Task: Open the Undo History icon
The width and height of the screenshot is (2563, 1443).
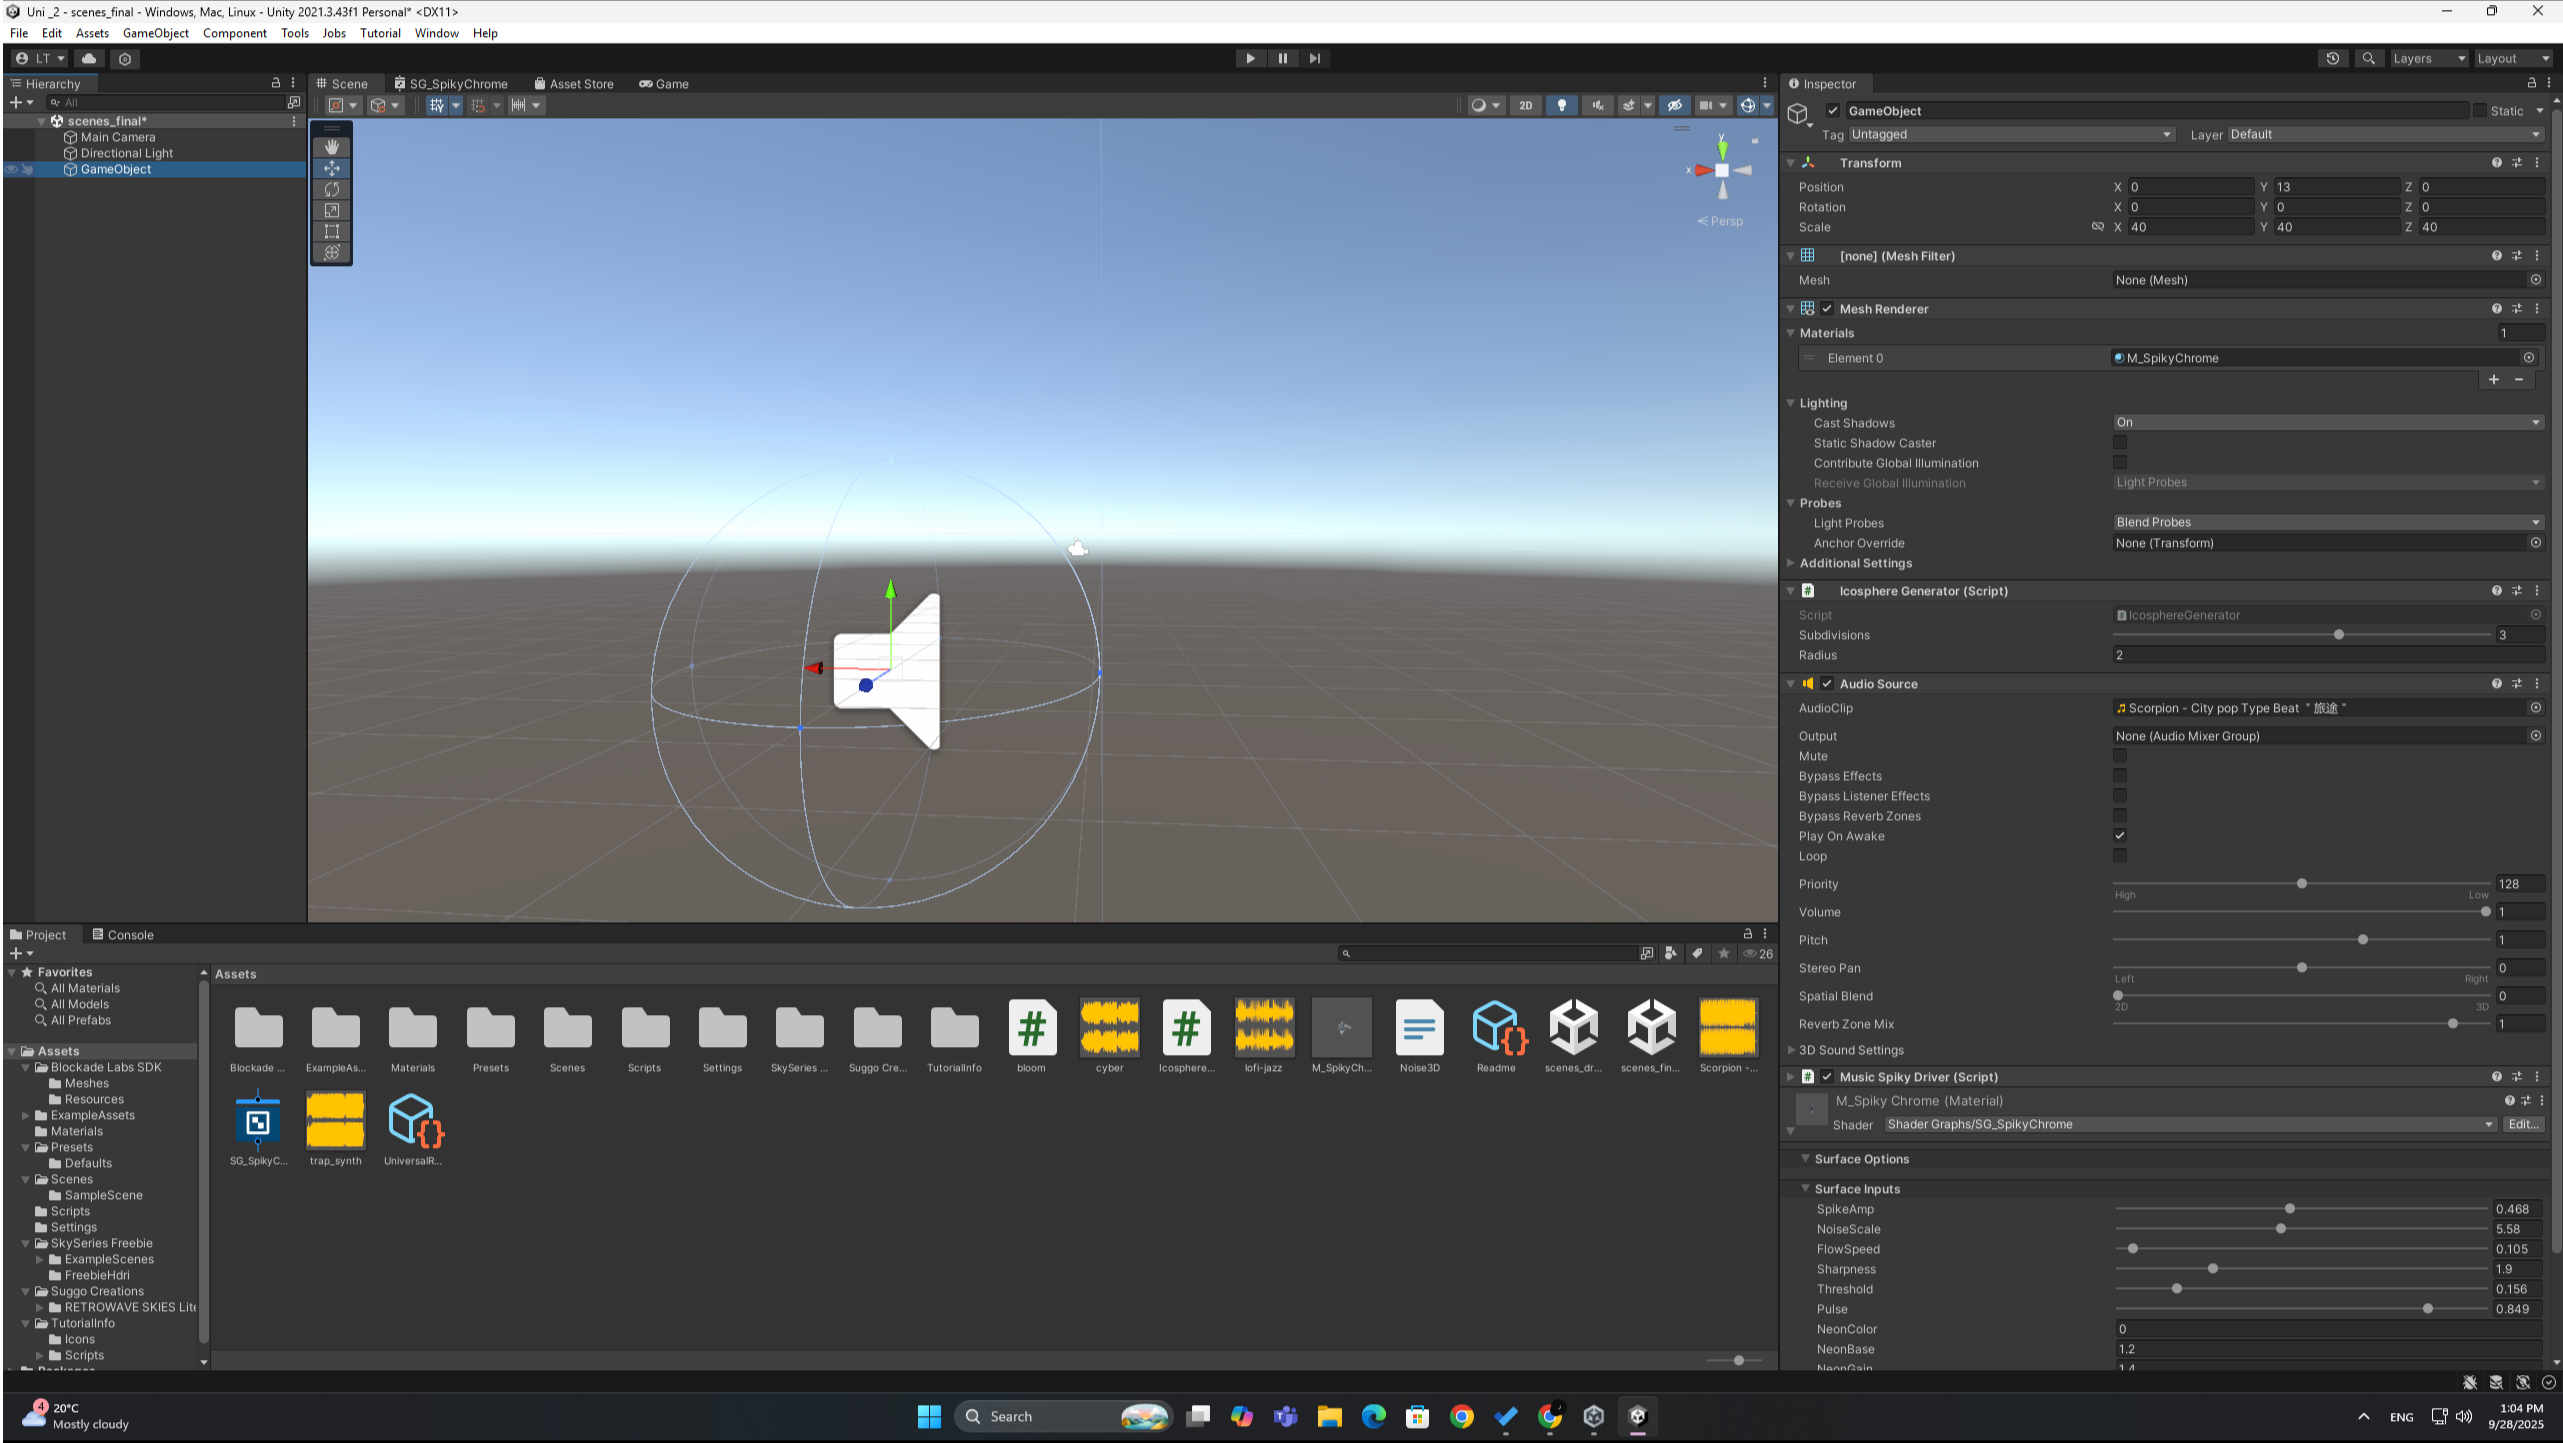Action: pyautogui.click(x=2332, y=58)
